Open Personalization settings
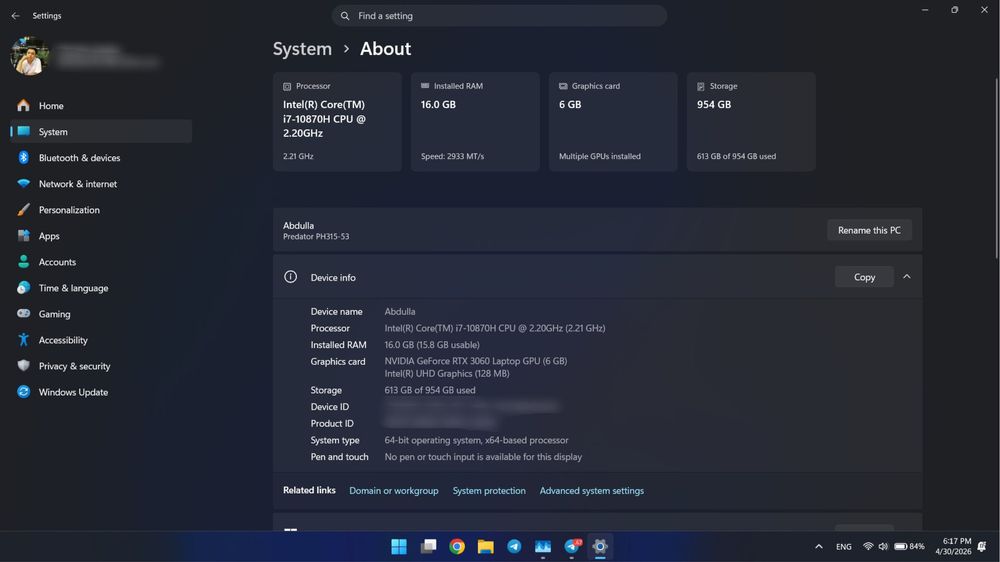Screen dimensions: 1000x562 (101, 210)
